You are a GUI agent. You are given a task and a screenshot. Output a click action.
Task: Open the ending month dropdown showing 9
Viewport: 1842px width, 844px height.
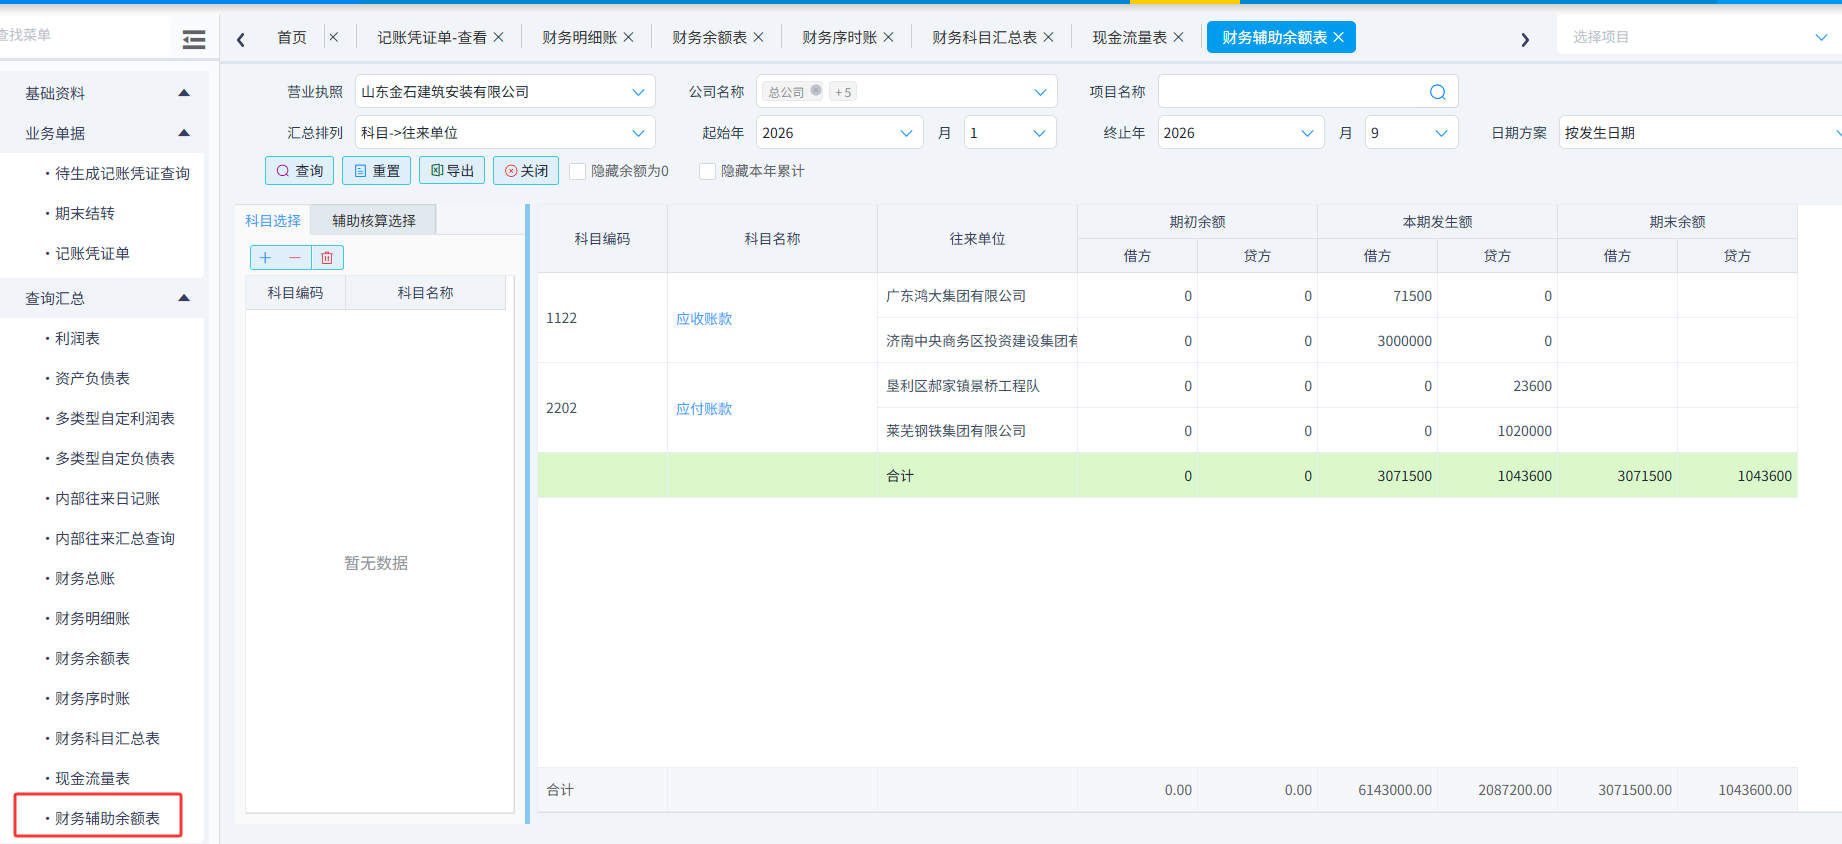[1412, 133]
